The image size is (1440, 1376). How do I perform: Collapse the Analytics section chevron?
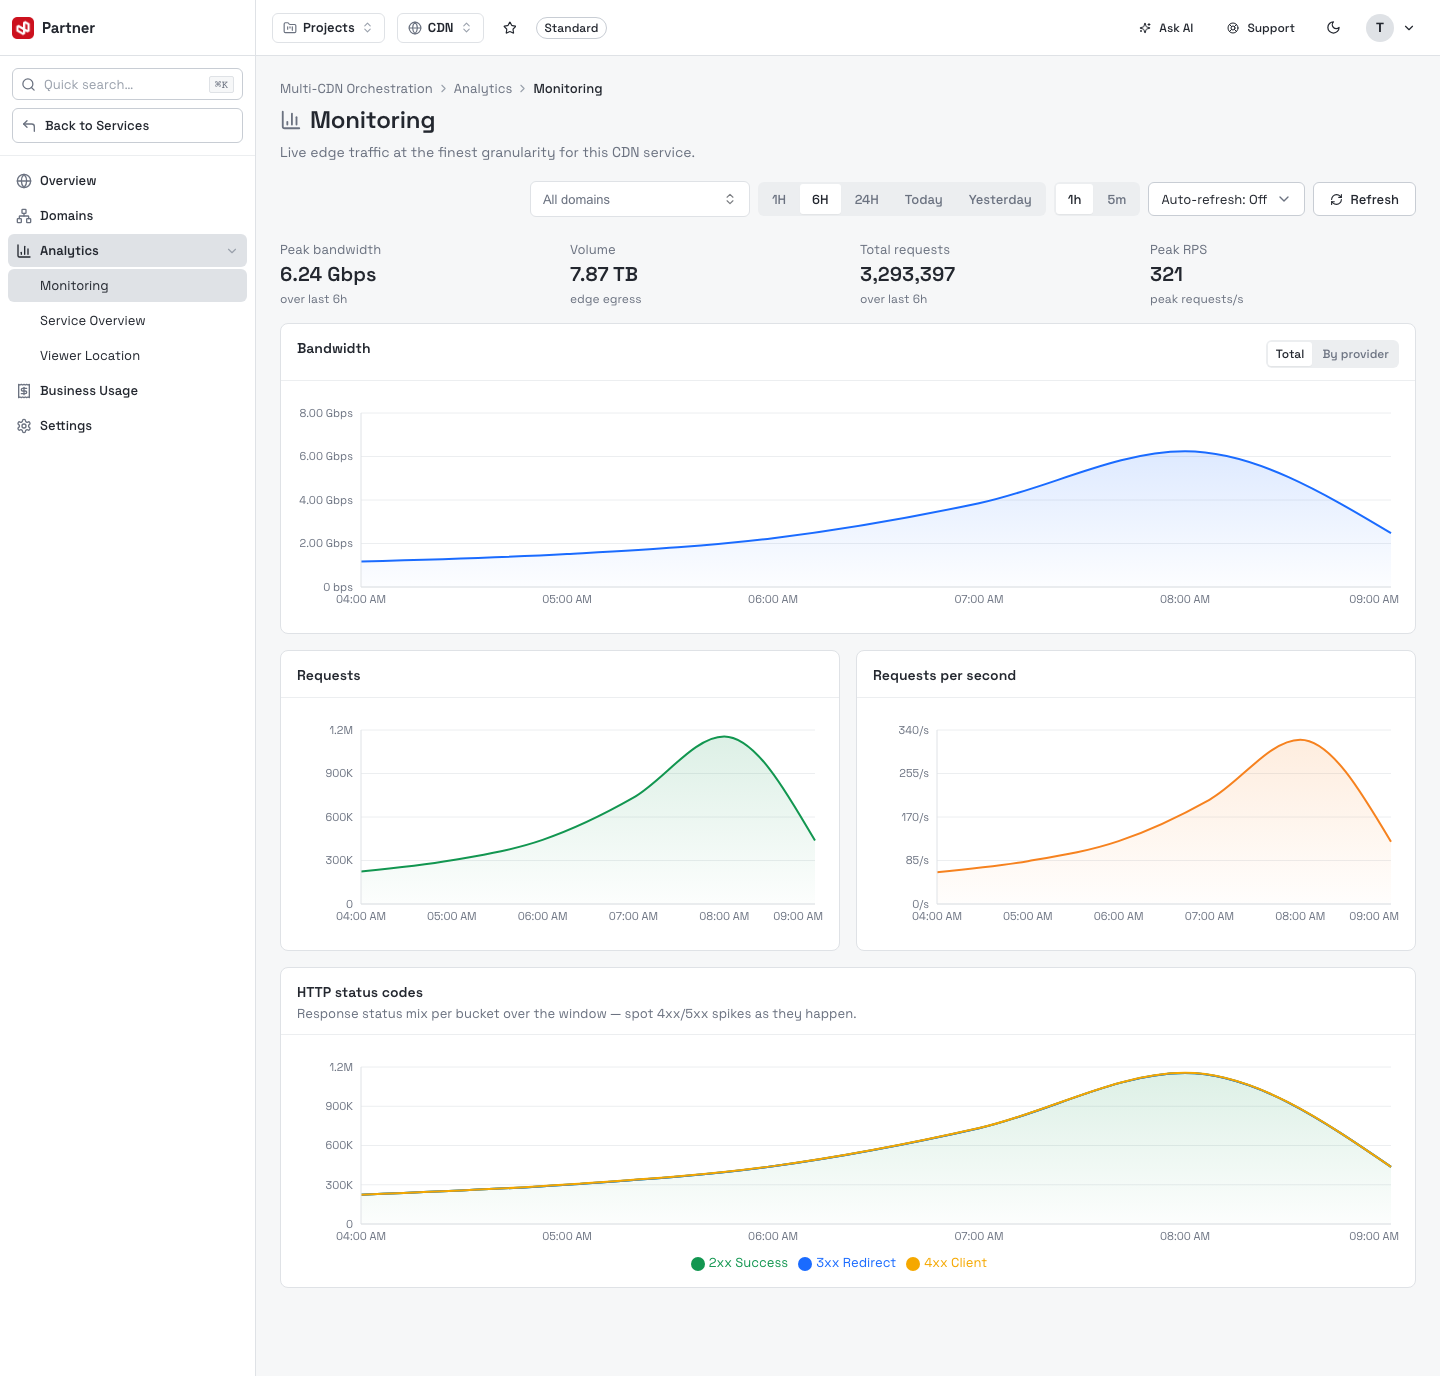point(232,251)
